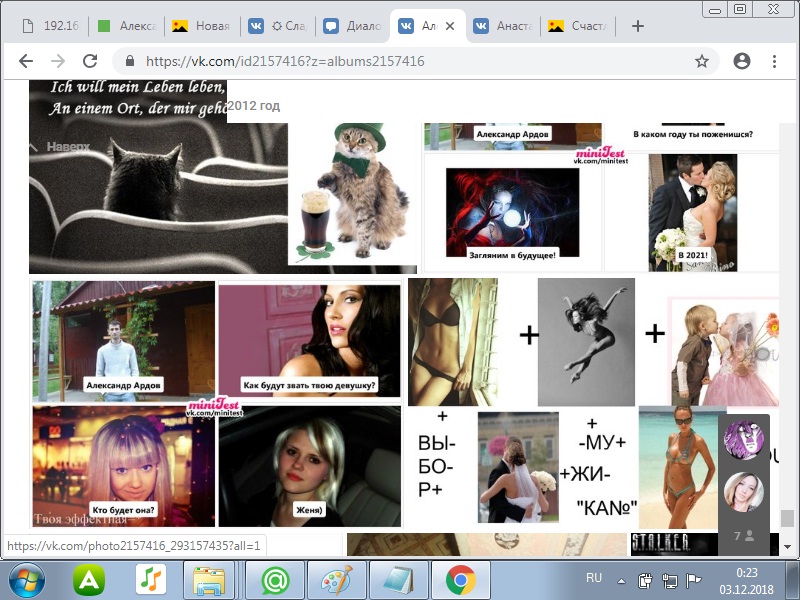Open the Windows Start menu
This screenshot has width=800, height=600.
click(27, 580)
